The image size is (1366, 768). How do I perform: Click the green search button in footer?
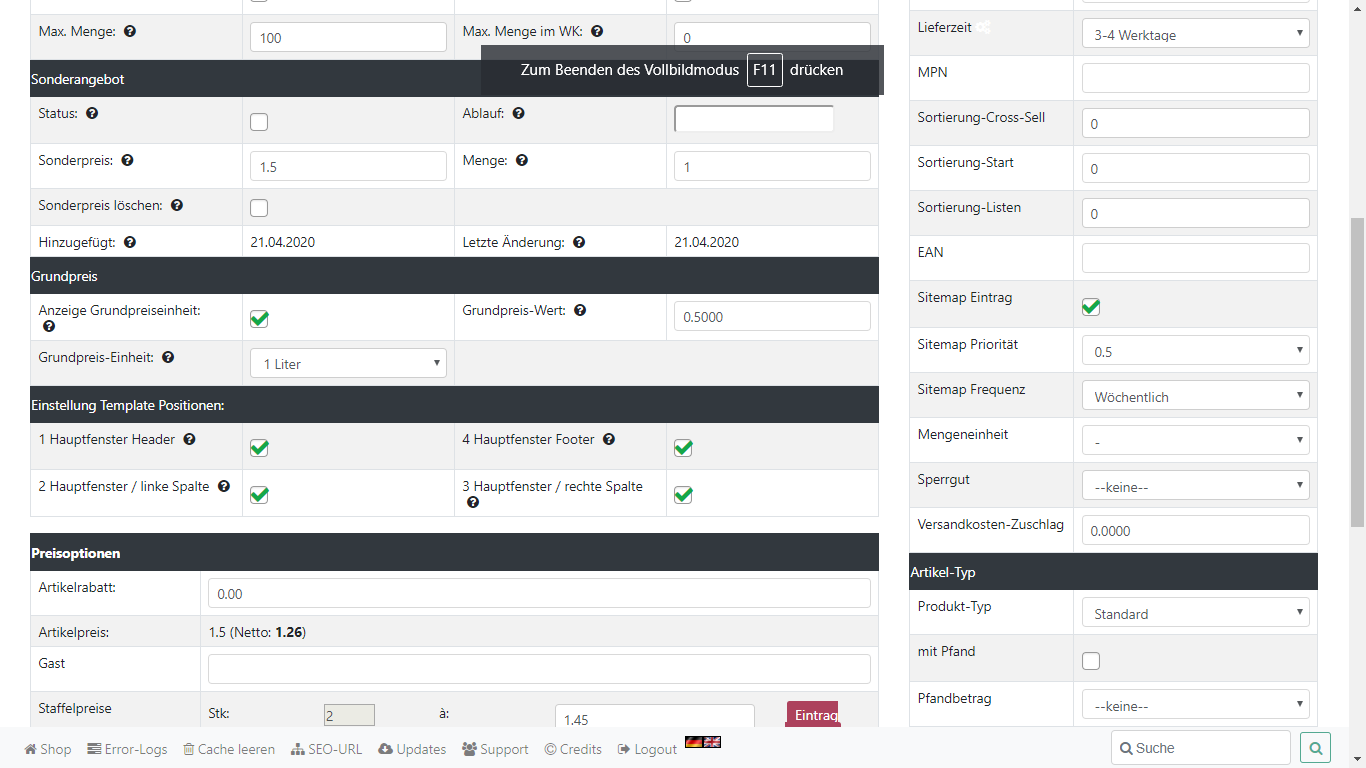coord(1315,748)
